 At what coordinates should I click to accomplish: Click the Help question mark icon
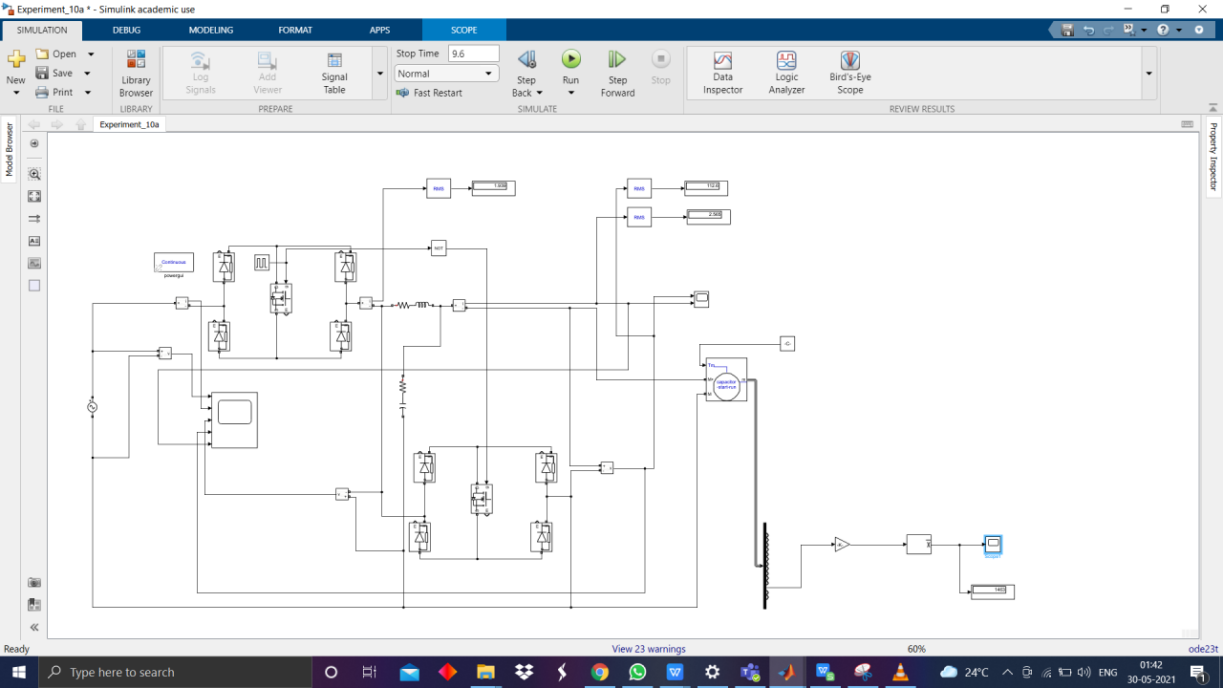click(x=1163, y=30)
